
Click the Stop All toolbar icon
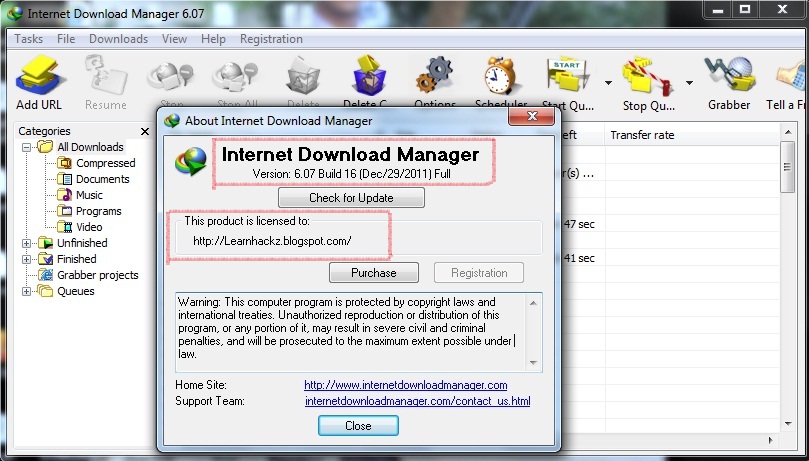(237, 75)
